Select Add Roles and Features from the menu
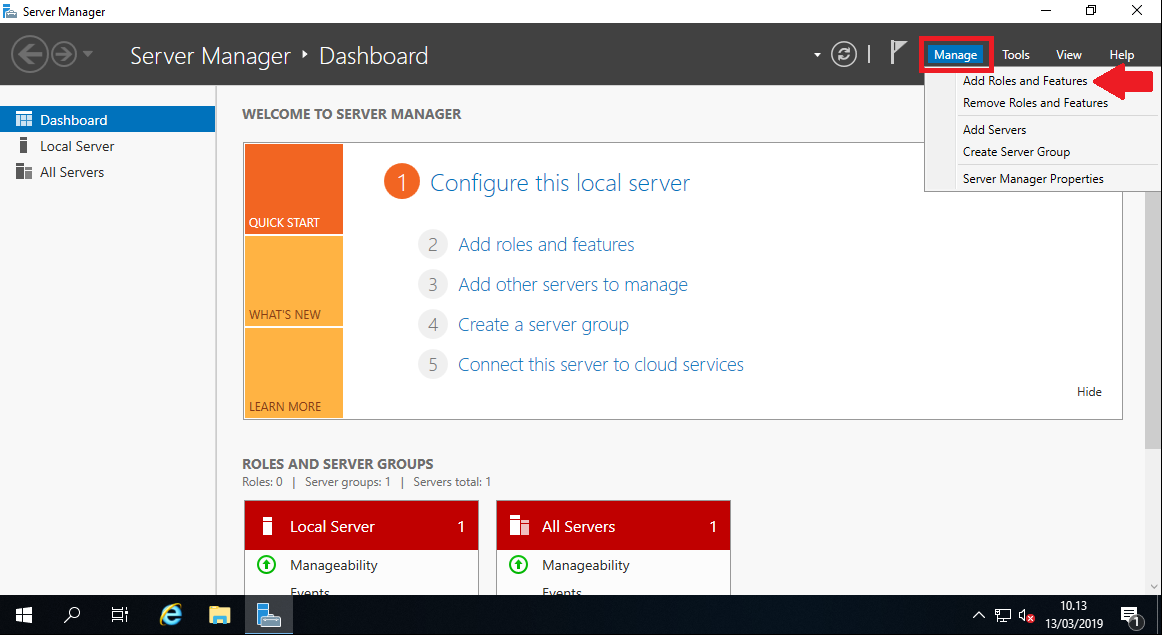 1024,80
